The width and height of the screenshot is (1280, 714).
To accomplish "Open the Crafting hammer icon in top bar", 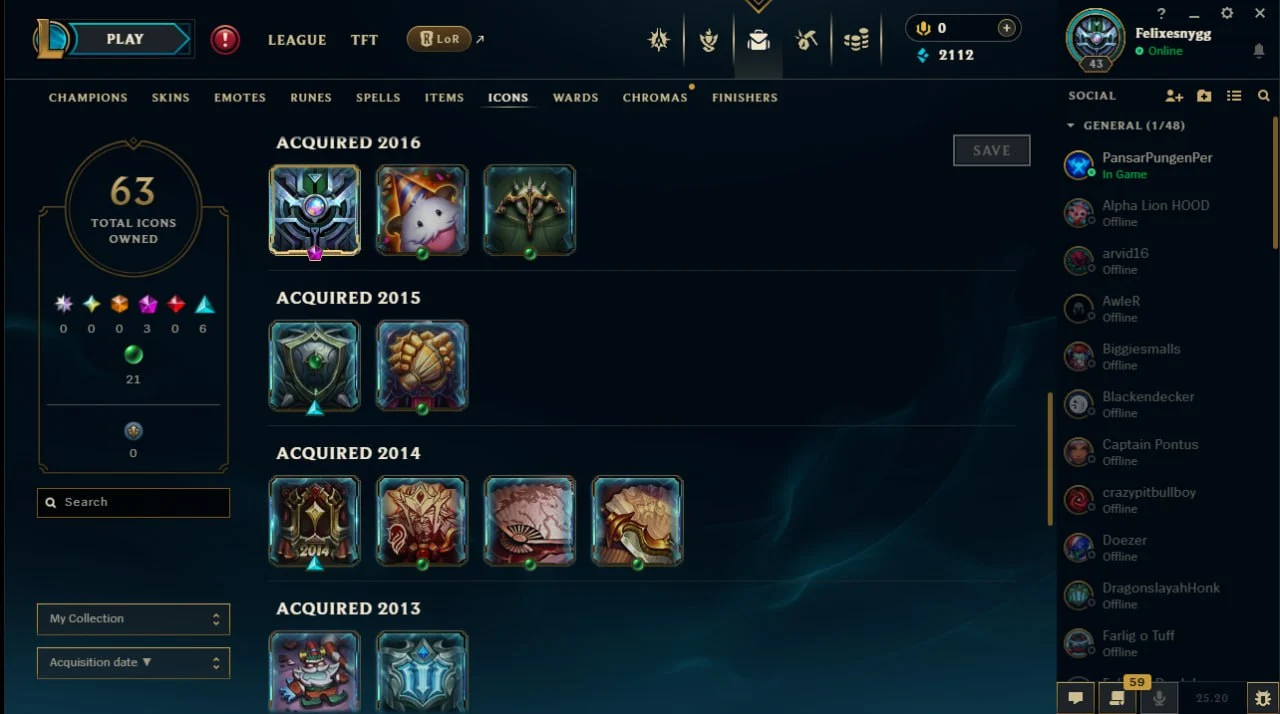I will (806, 40).
